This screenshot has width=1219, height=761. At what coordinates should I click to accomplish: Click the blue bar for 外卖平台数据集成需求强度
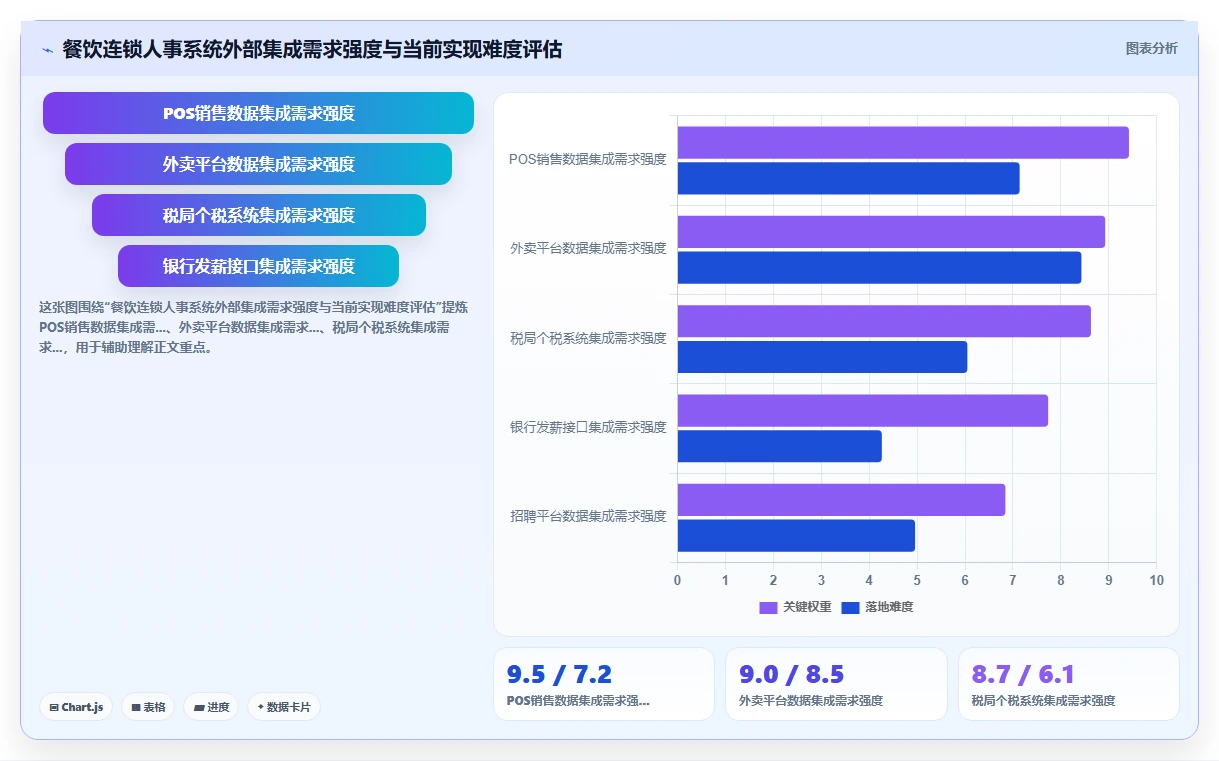point(879,267)
